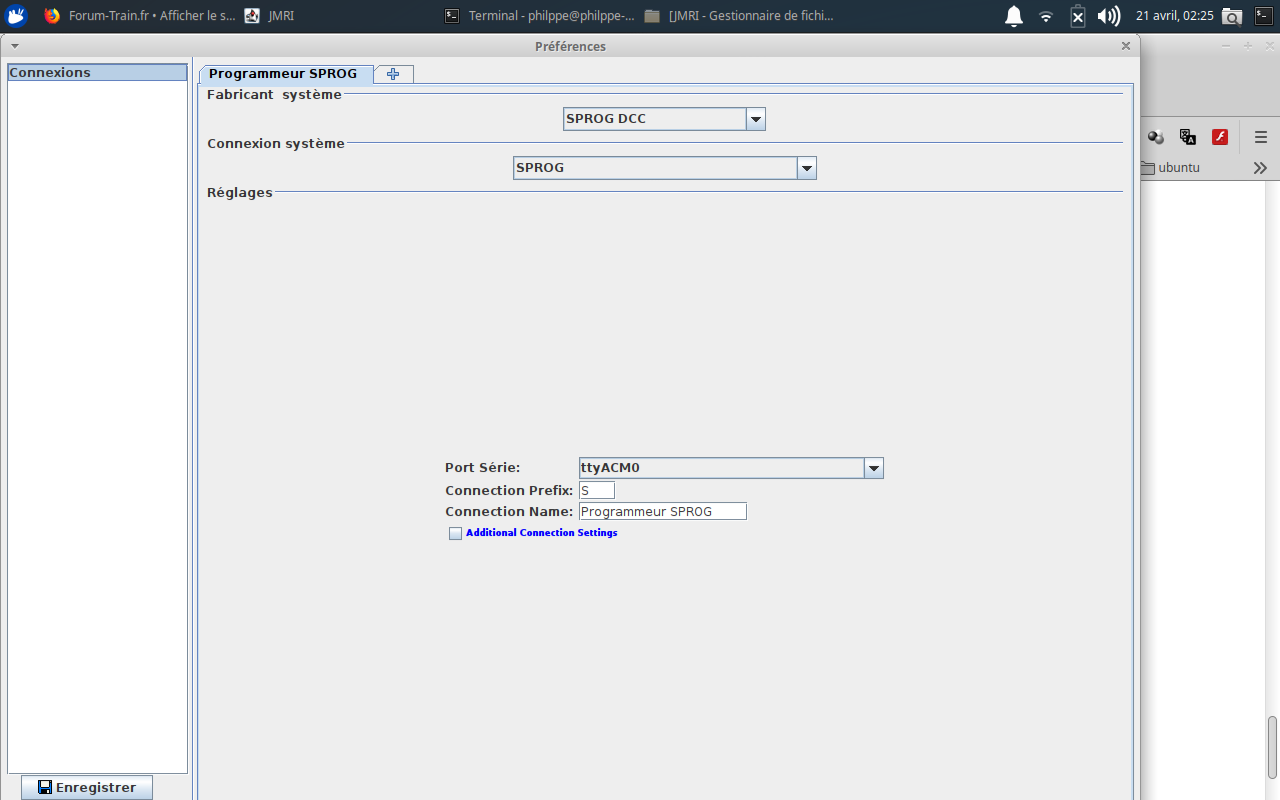1280x800 pixels.
Task: Minimize the Firefox window behind Préférences
Action: coord(1227,46)
